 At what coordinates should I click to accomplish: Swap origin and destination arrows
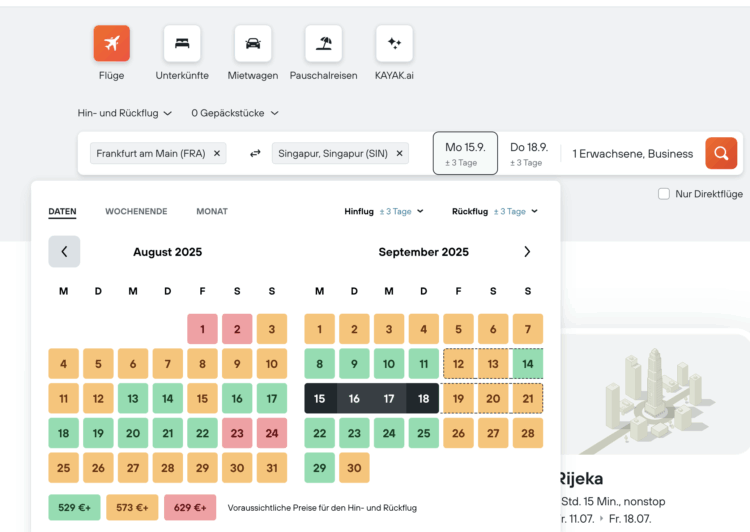tap(255, 153)
